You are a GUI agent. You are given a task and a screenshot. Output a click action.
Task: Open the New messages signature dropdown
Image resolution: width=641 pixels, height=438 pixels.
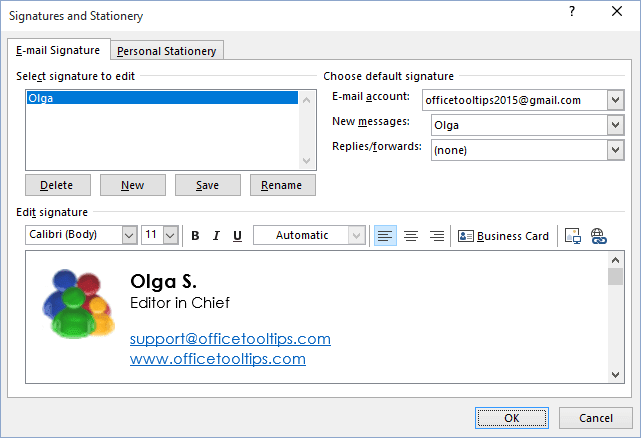(615, 125)
